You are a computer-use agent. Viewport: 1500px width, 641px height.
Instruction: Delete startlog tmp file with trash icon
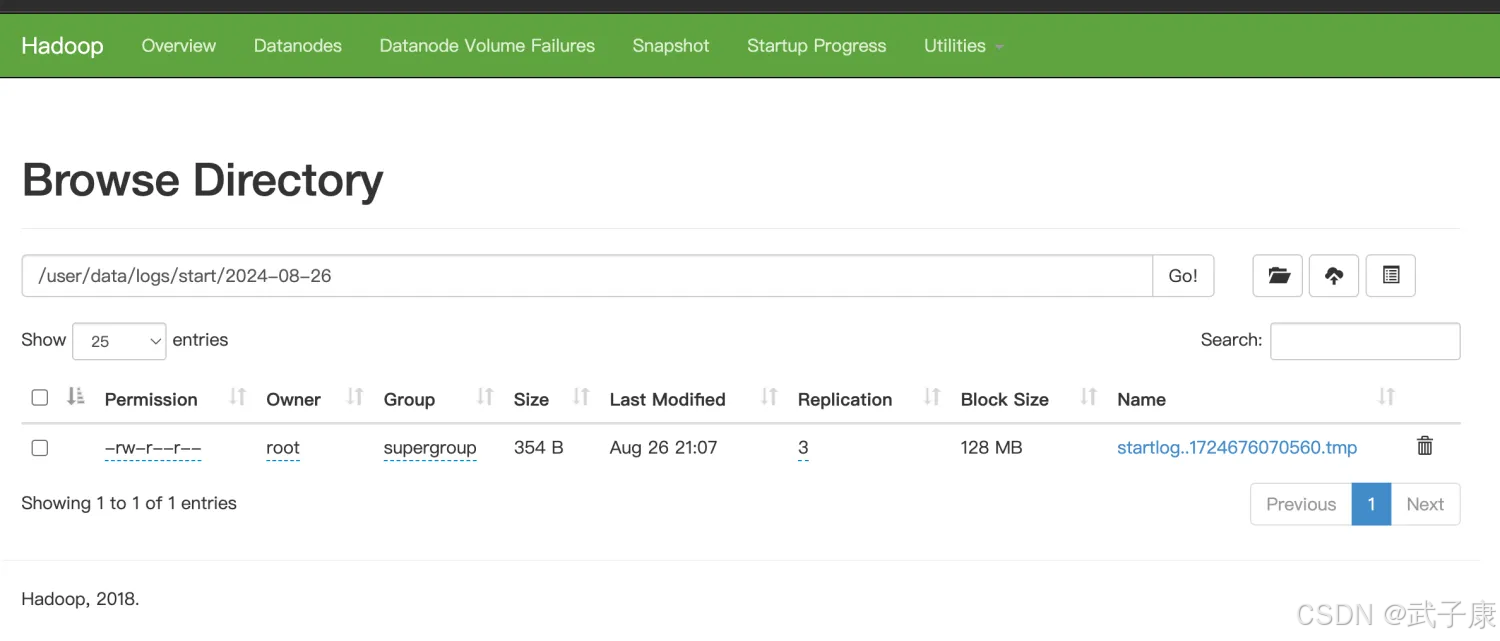point(1425,446)
